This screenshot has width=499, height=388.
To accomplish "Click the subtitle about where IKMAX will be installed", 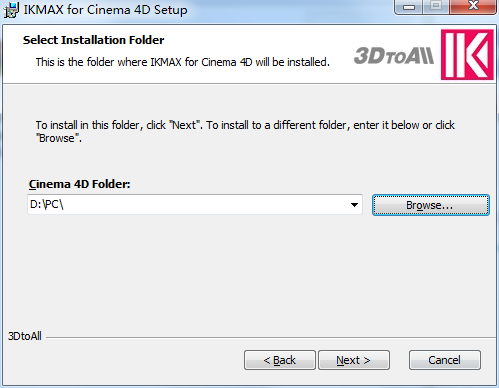I will click(183, 62).
